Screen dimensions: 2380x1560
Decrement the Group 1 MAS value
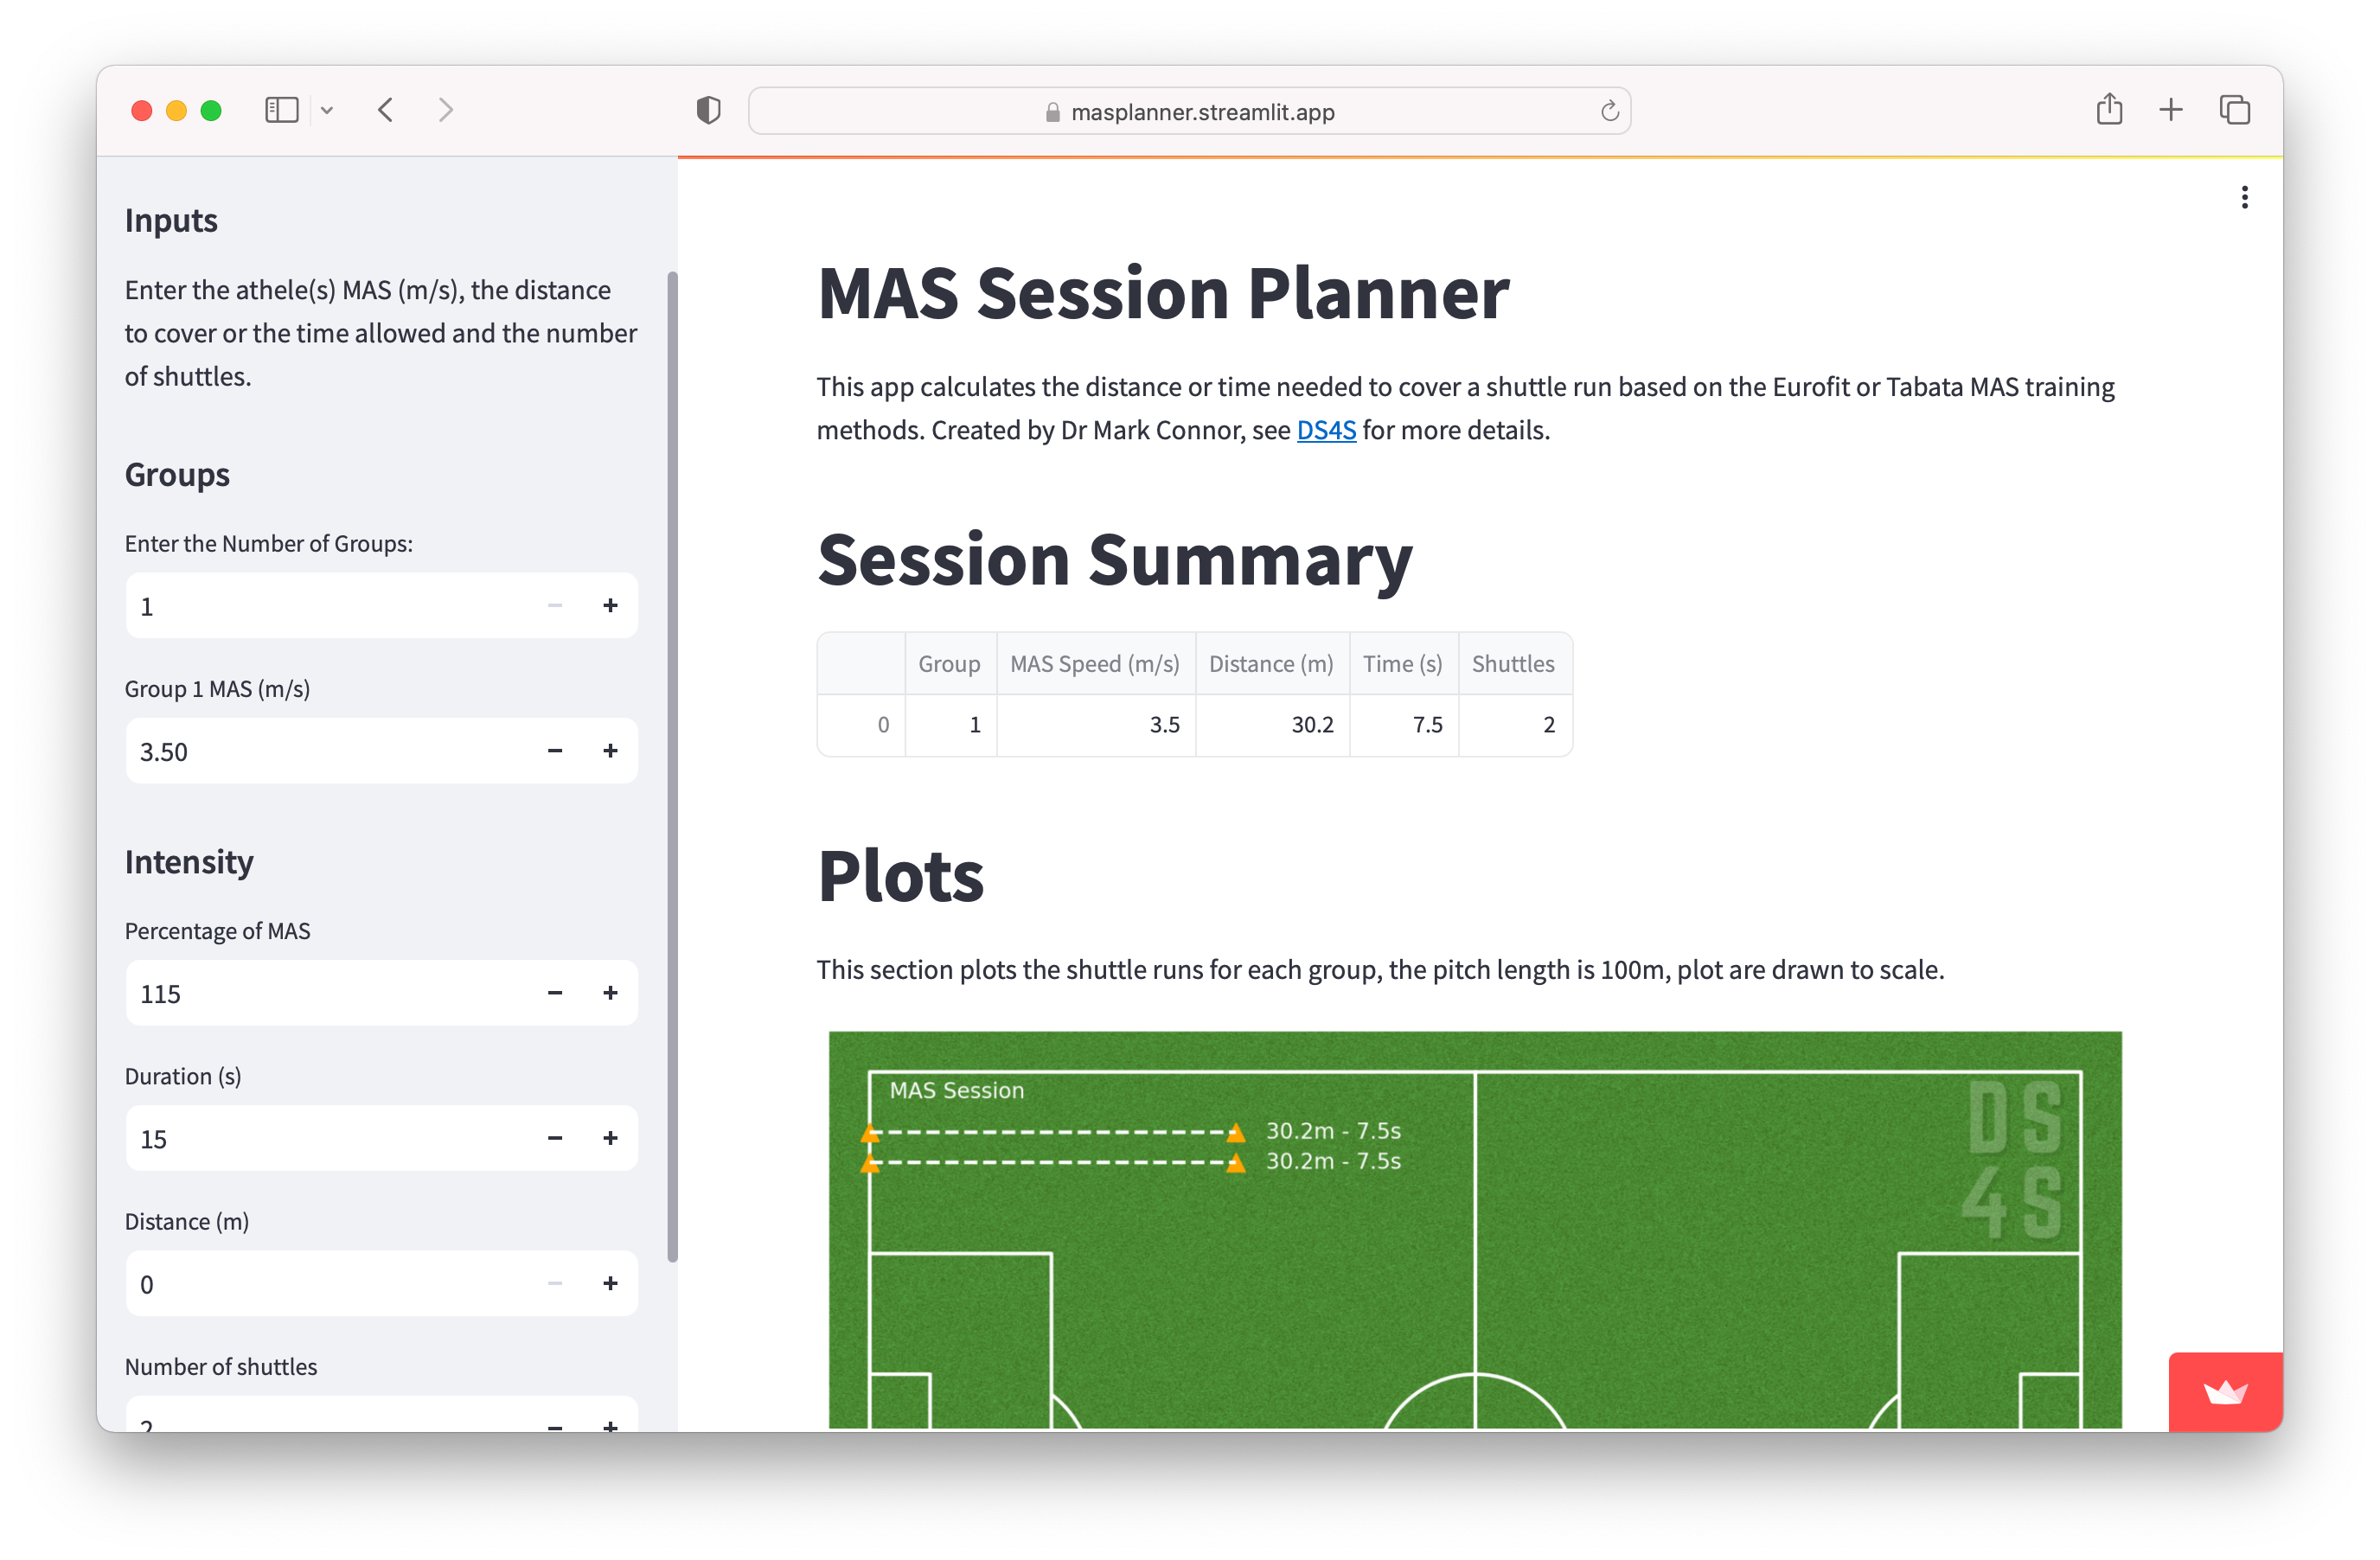click(x=554, y=750)
